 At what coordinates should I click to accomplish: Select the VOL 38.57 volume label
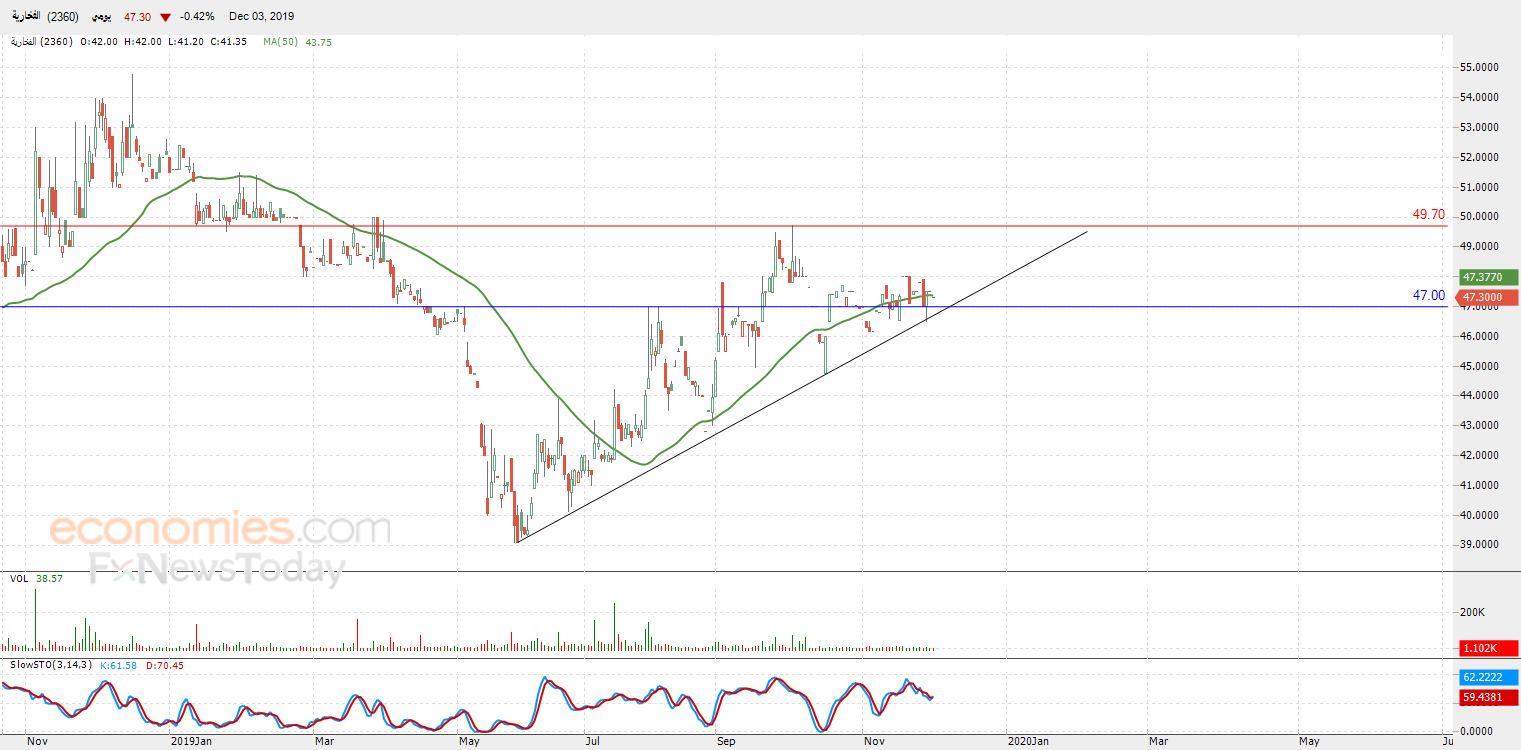[34, 578]
